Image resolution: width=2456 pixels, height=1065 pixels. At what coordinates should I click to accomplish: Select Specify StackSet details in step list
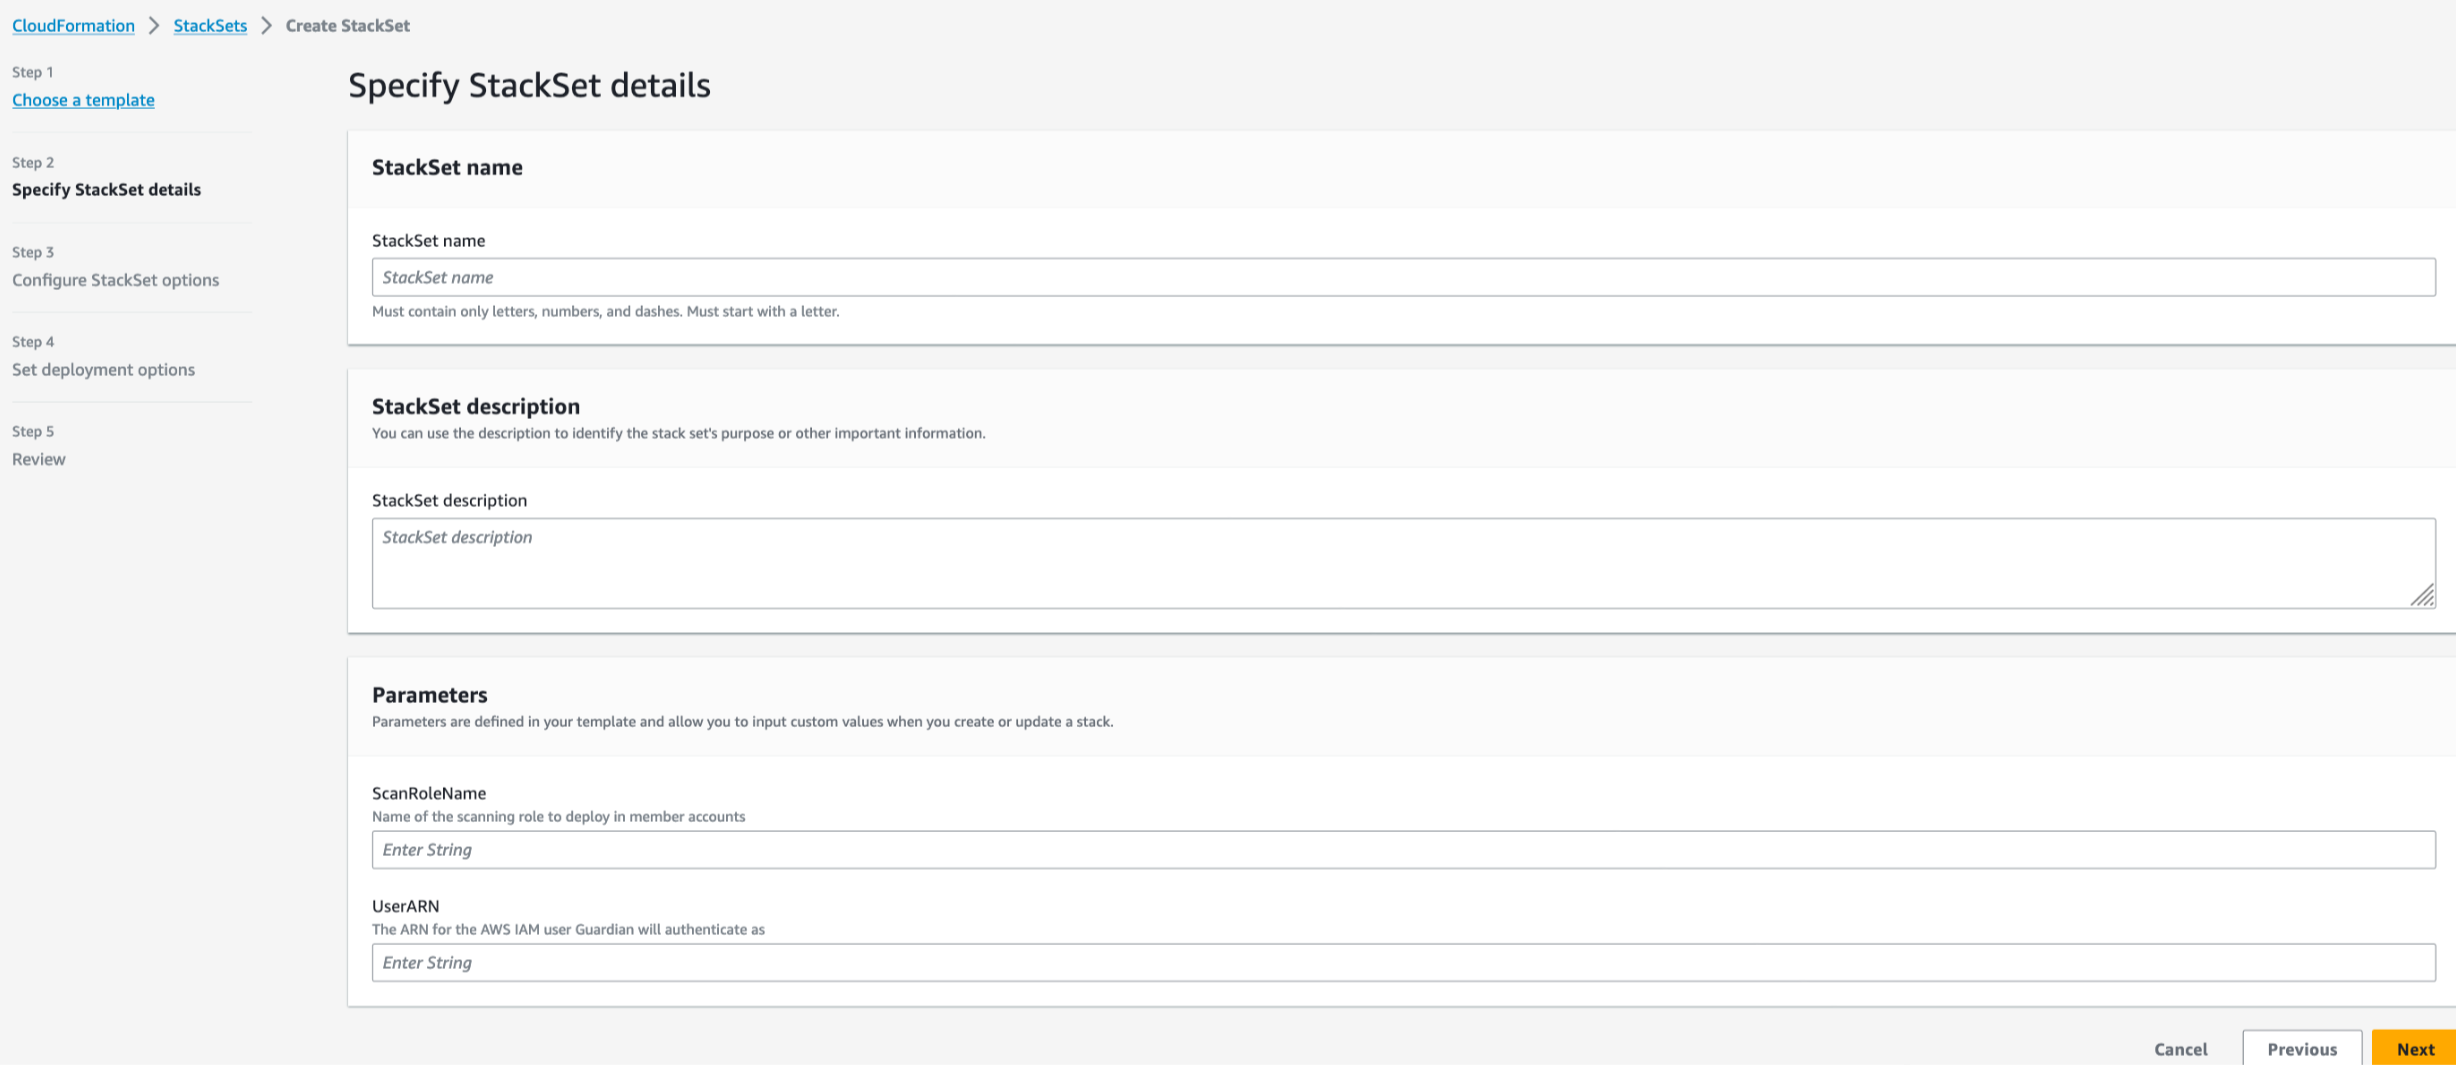tap(106, 190)
